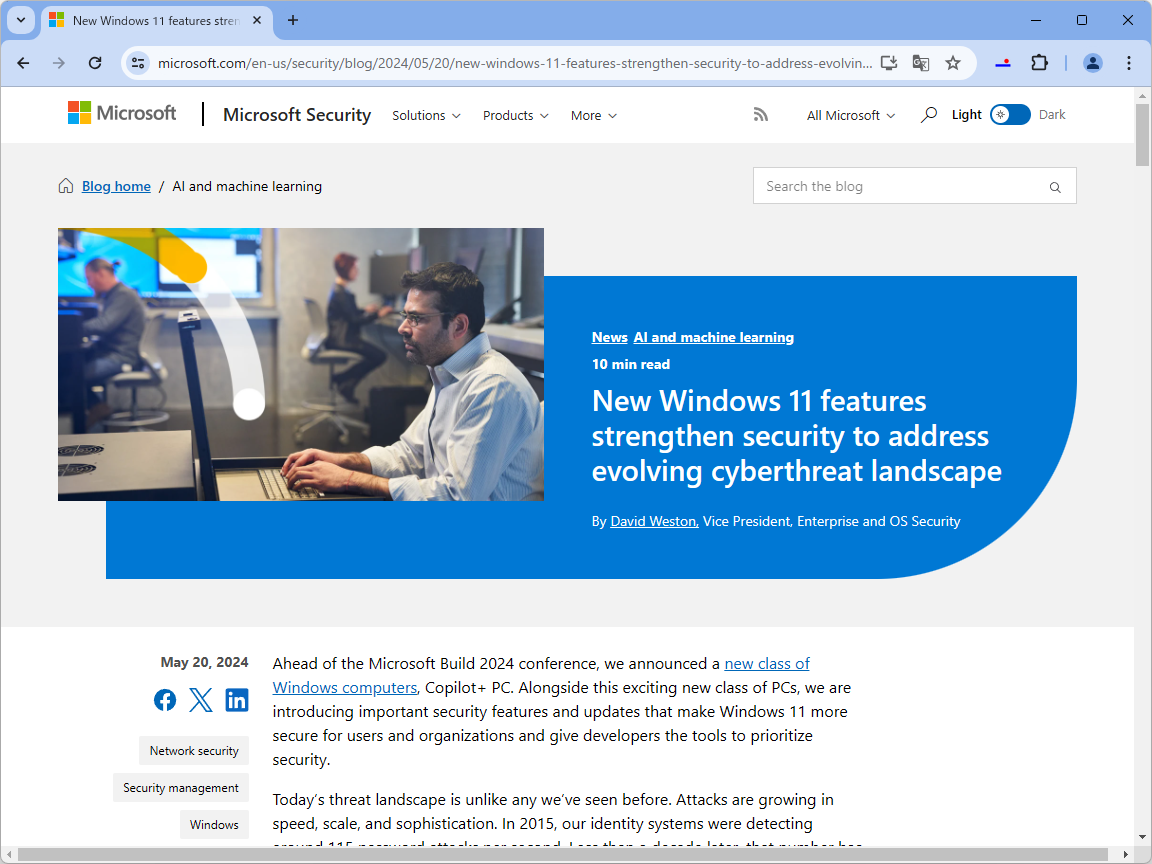Select the Network security tag
This screenshot has height=864, width=1152.
tap(193, 750)
